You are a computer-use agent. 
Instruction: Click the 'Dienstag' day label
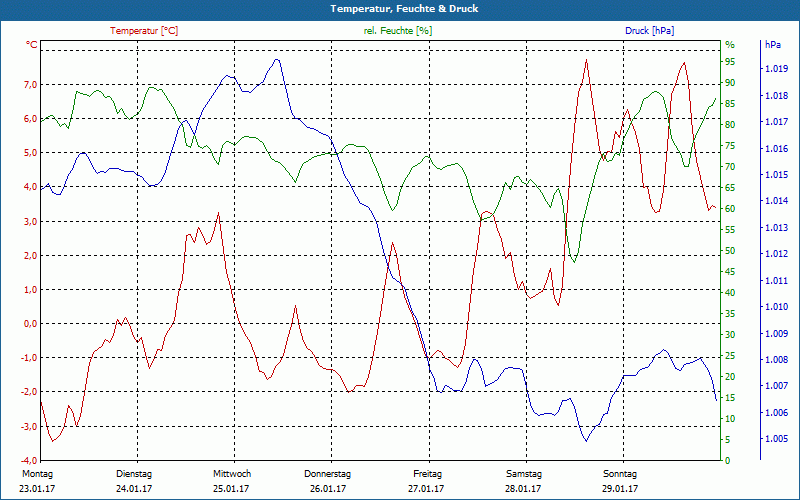134,474
